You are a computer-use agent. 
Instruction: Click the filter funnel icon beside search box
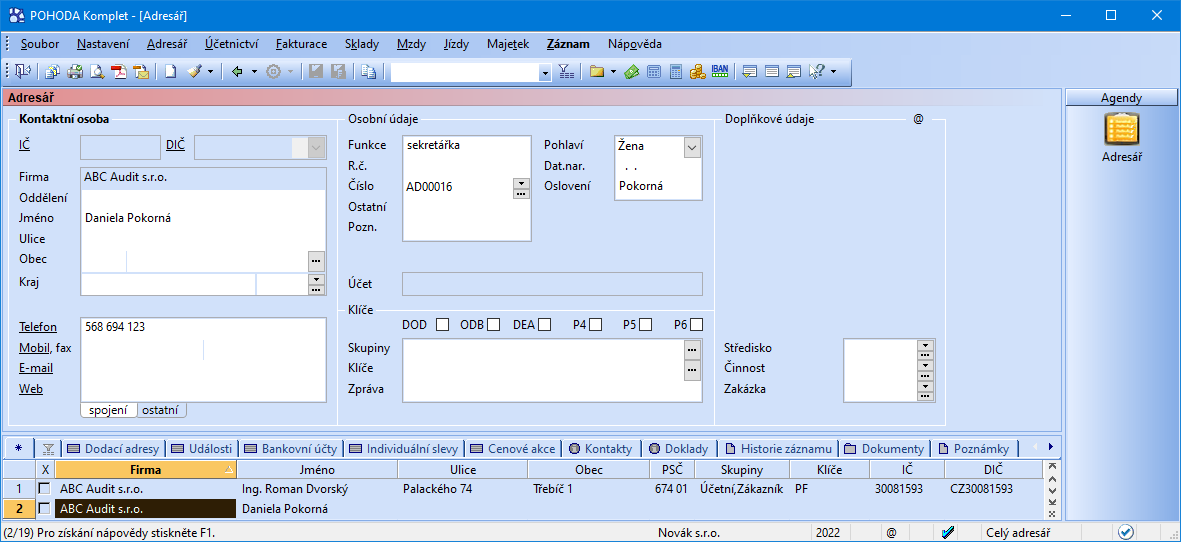point(566,72)
